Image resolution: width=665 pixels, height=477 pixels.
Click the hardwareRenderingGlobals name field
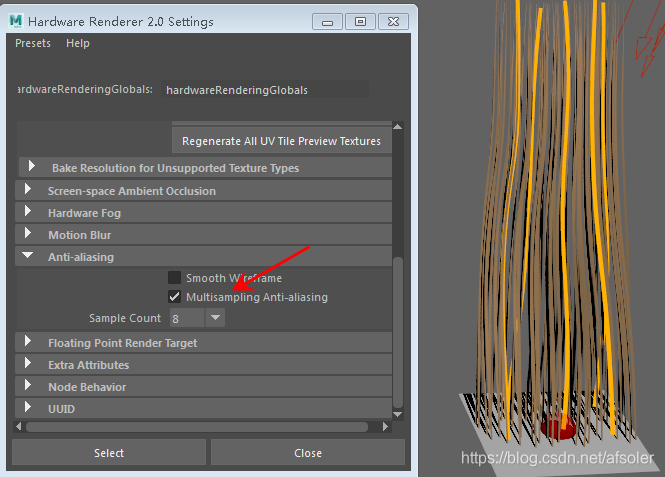(265, 90)
